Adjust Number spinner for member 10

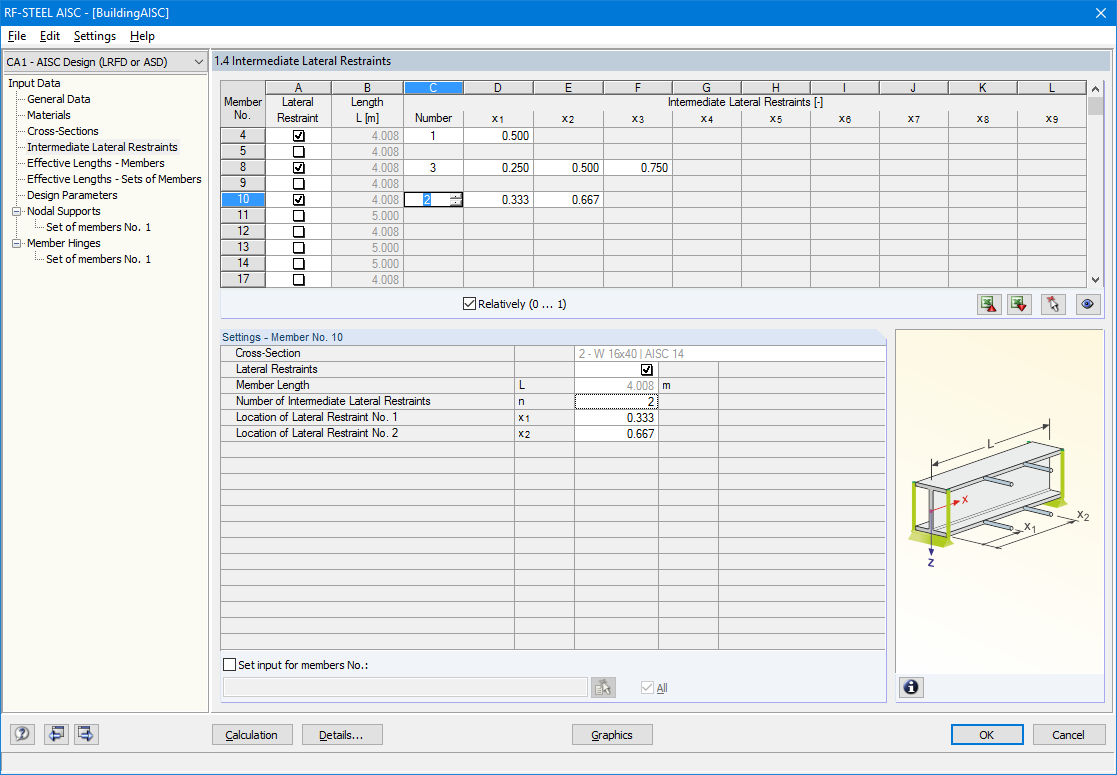456,200
